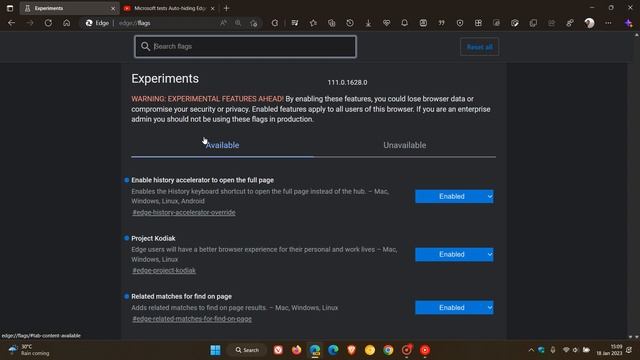Activate Read aloud icon in address bar
This screenshot has height=360, width=640.
pyautogui.click(x=223, y=23)
